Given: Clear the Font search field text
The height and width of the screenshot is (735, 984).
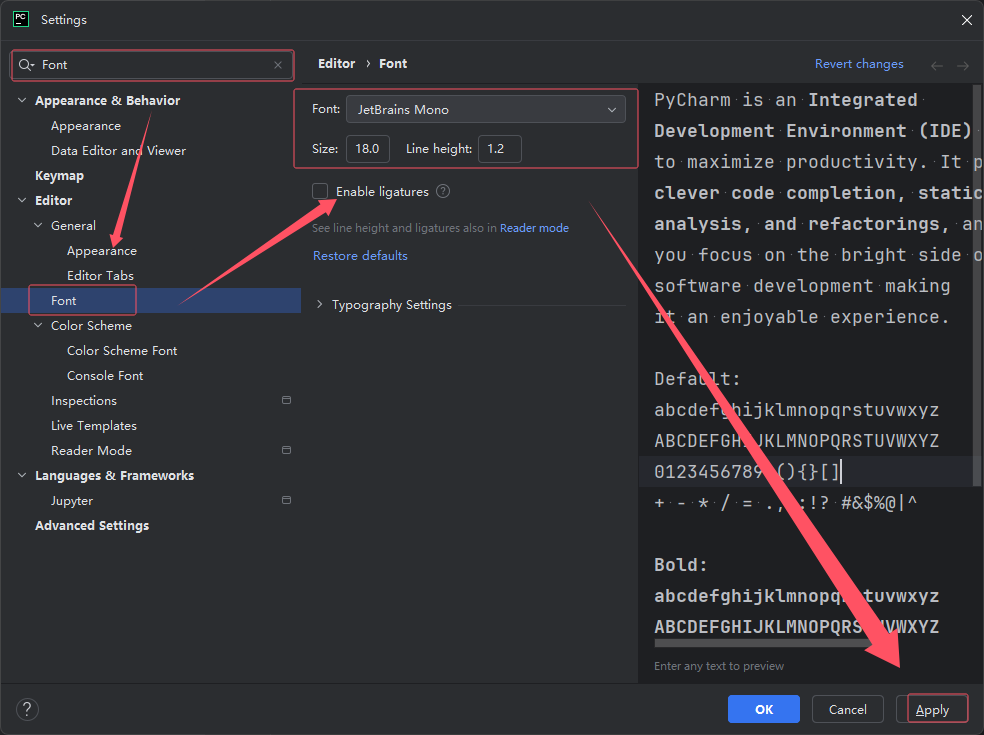Looking at the screenshot, I should [278, 65].
